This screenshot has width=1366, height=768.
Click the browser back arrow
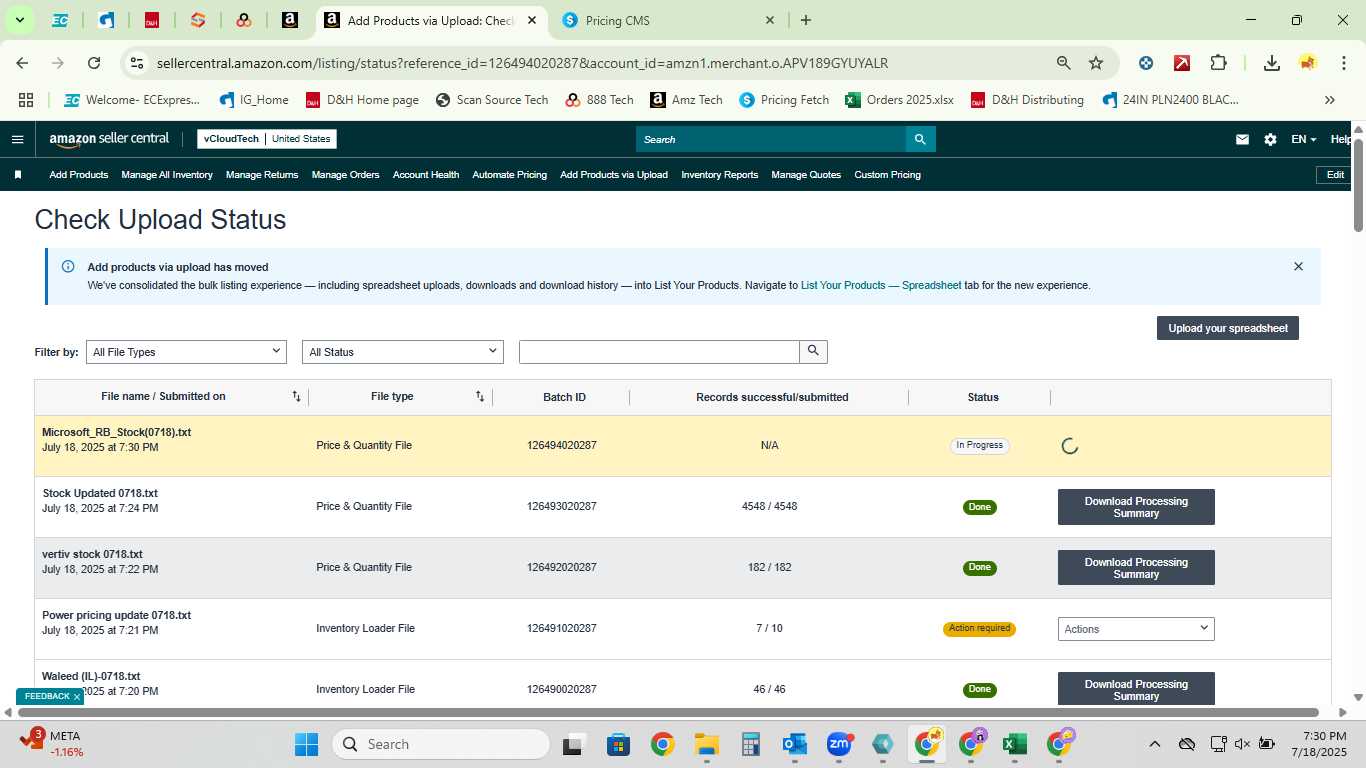coord(22,63)
